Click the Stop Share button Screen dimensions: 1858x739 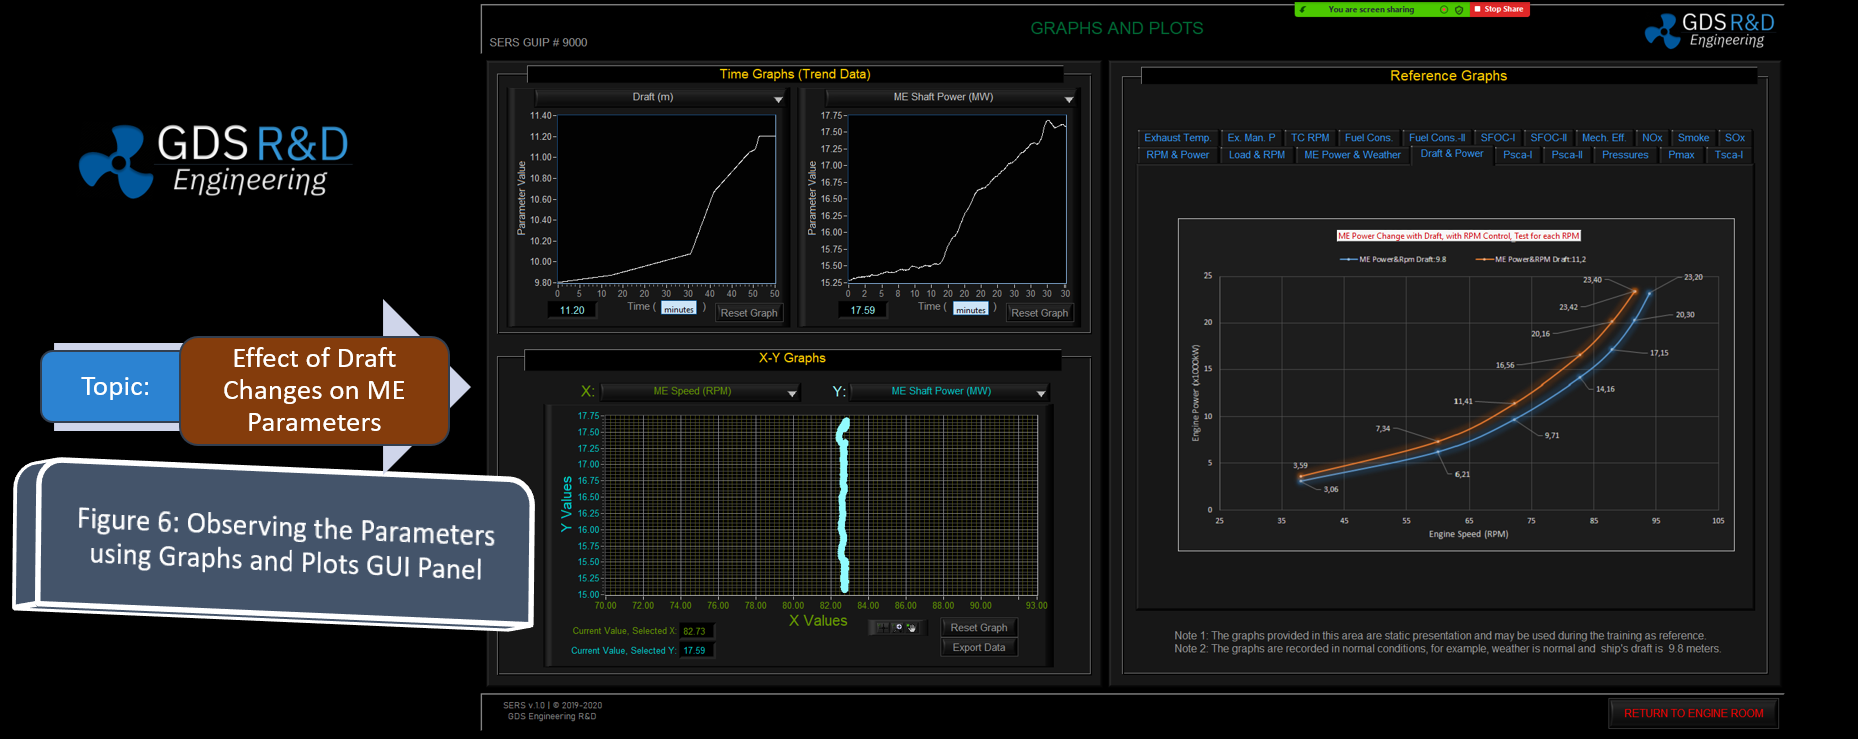pyautogui.click(x=1500, y=9)
